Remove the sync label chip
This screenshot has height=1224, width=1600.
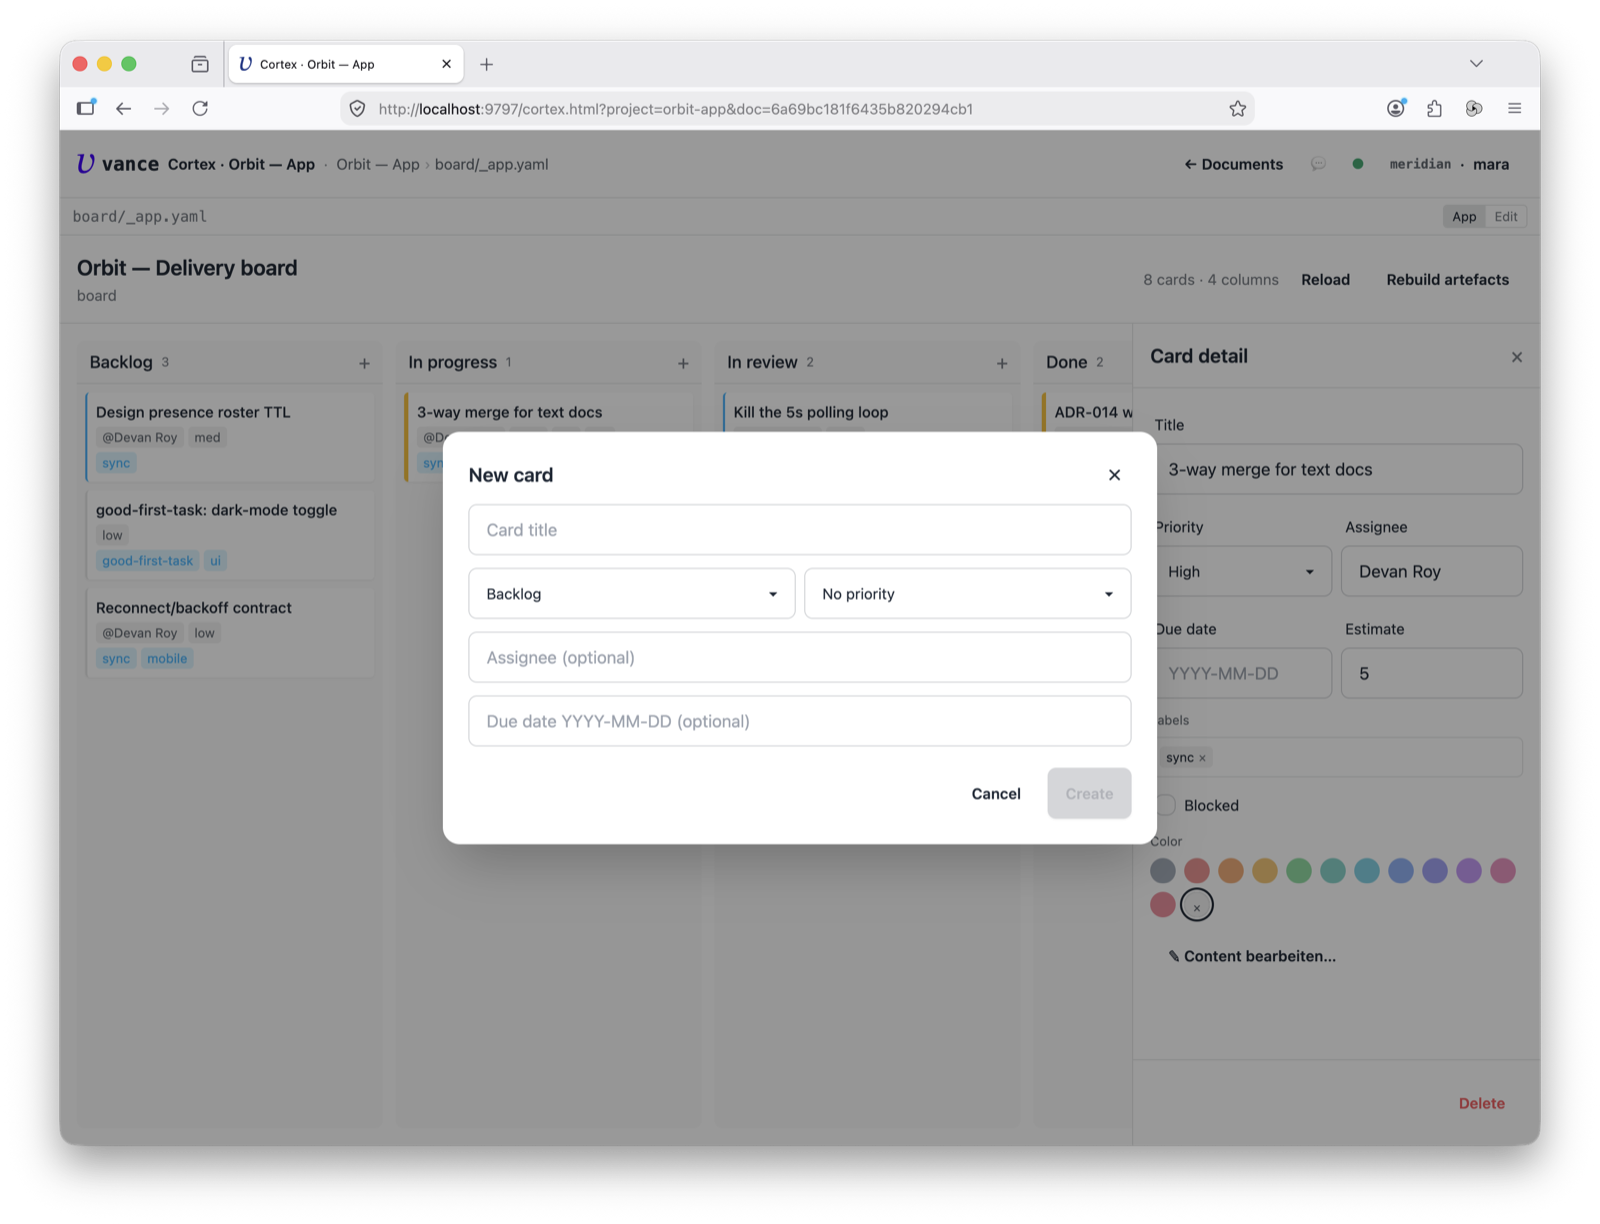pyautogui.click(x=1202, y=758)
